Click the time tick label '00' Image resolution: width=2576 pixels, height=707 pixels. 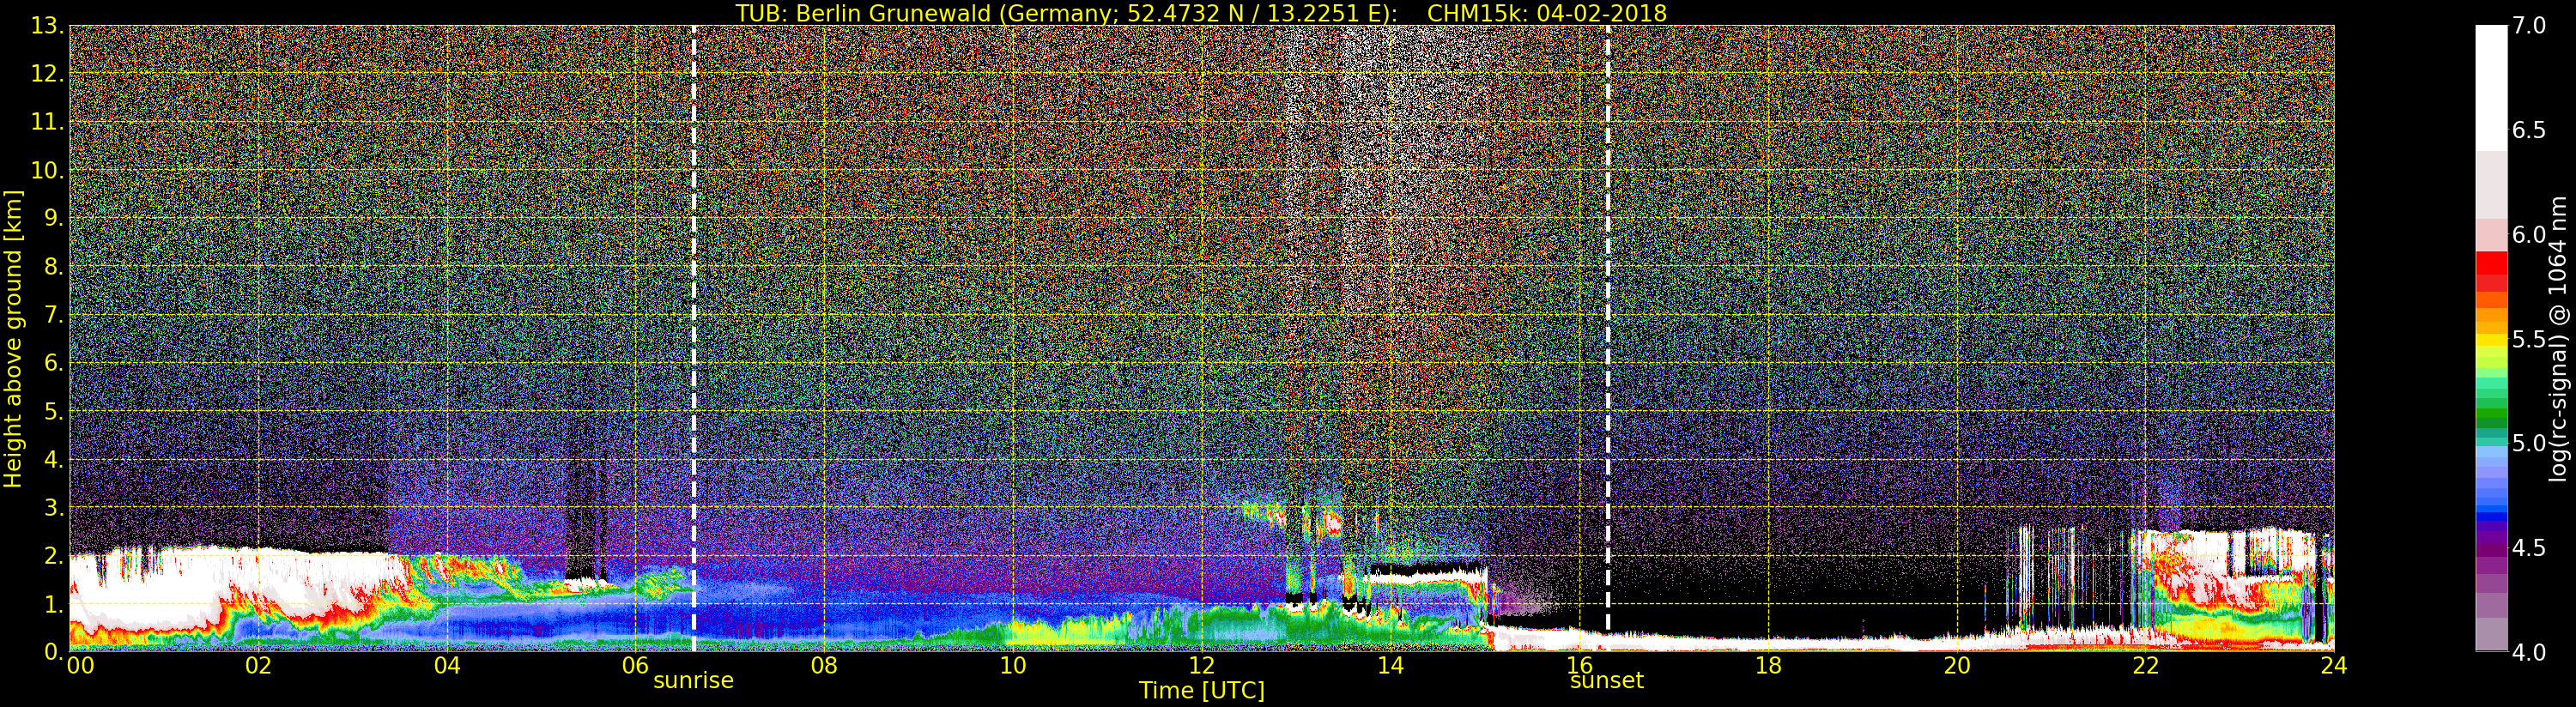point(80,665)
